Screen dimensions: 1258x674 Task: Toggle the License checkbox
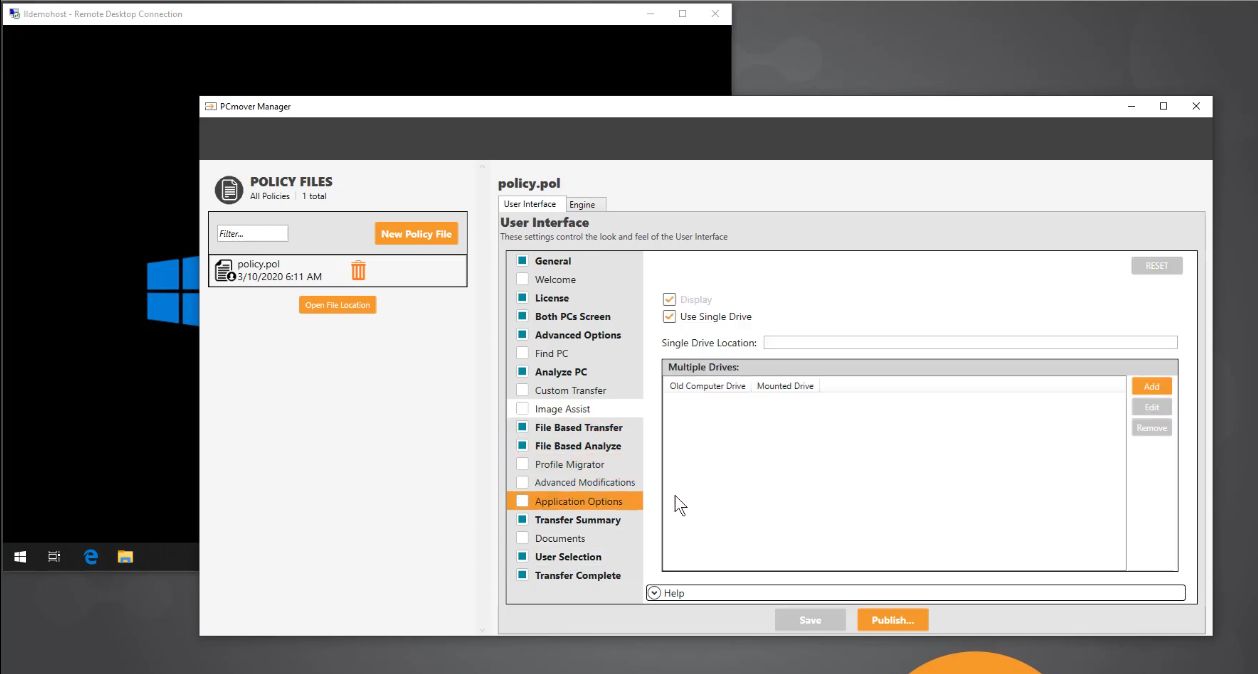(522, 298)
